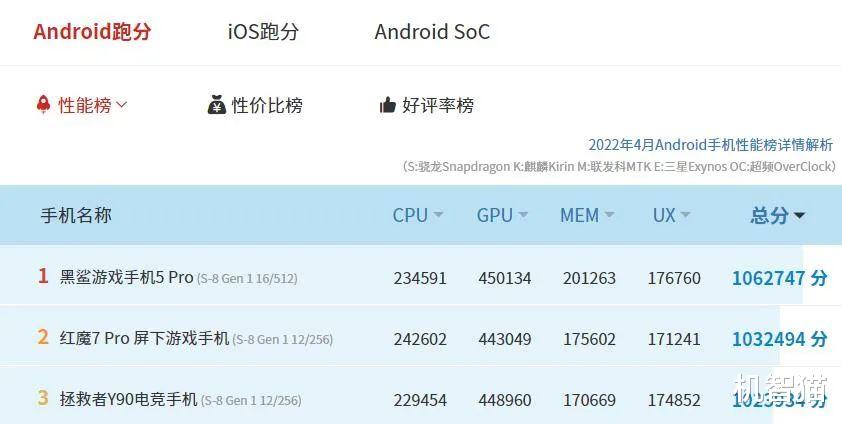This screenshot has width=842, height=424.
Task: Click MEM score 170669
Action: 590,401
